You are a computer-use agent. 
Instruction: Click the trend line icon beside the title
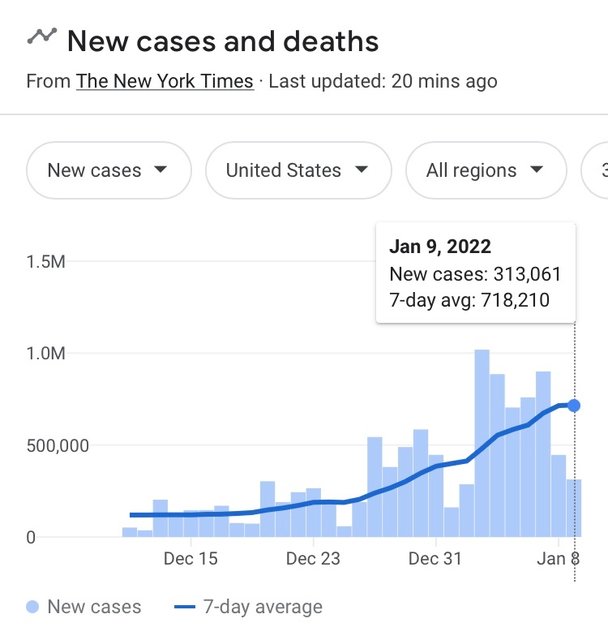(41, 36)
